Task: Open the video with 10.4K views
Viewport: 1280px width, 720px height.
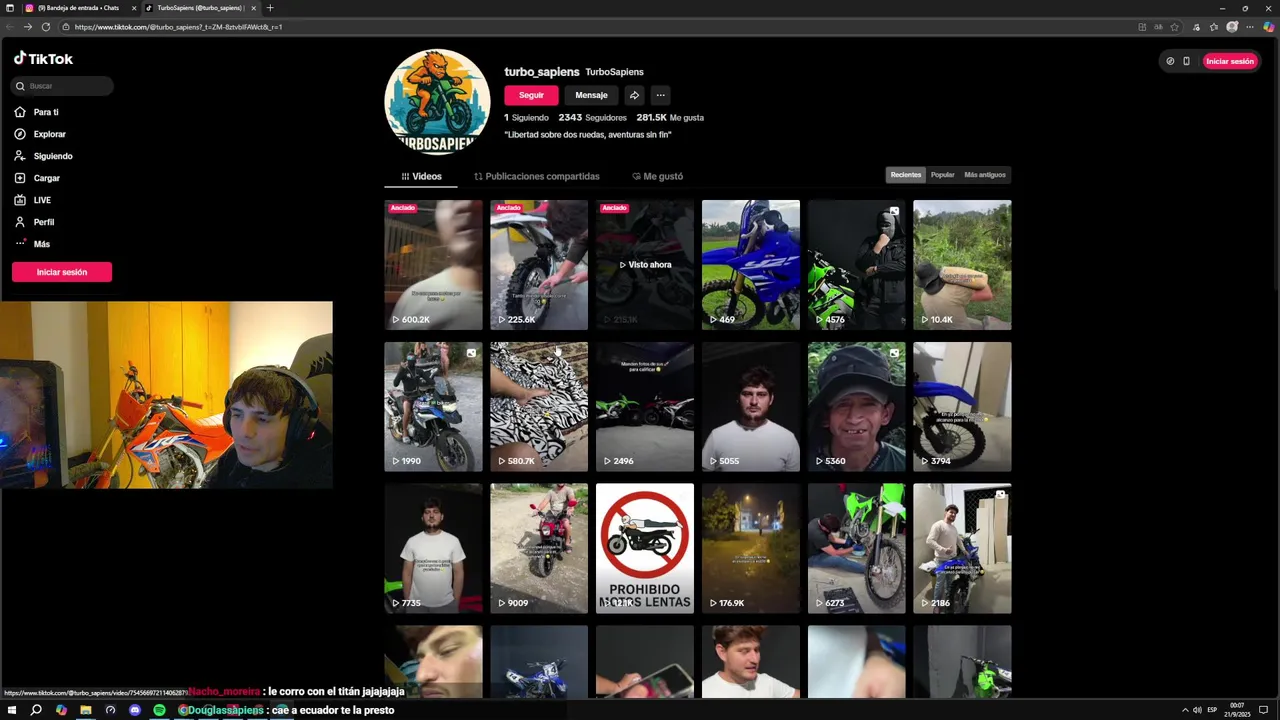Action: 962,265
